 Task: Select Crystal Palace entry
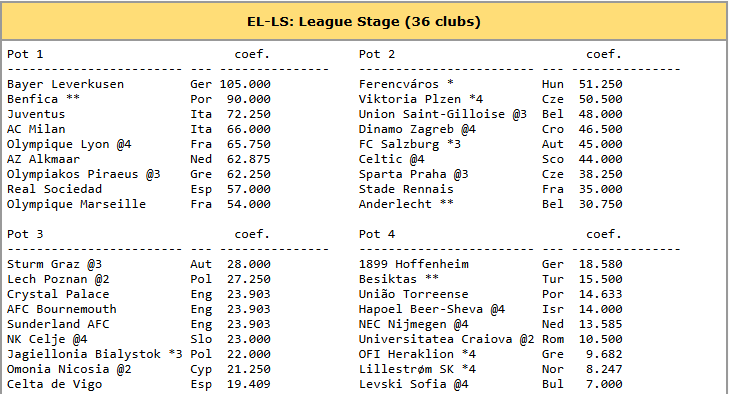pos(58,294)
